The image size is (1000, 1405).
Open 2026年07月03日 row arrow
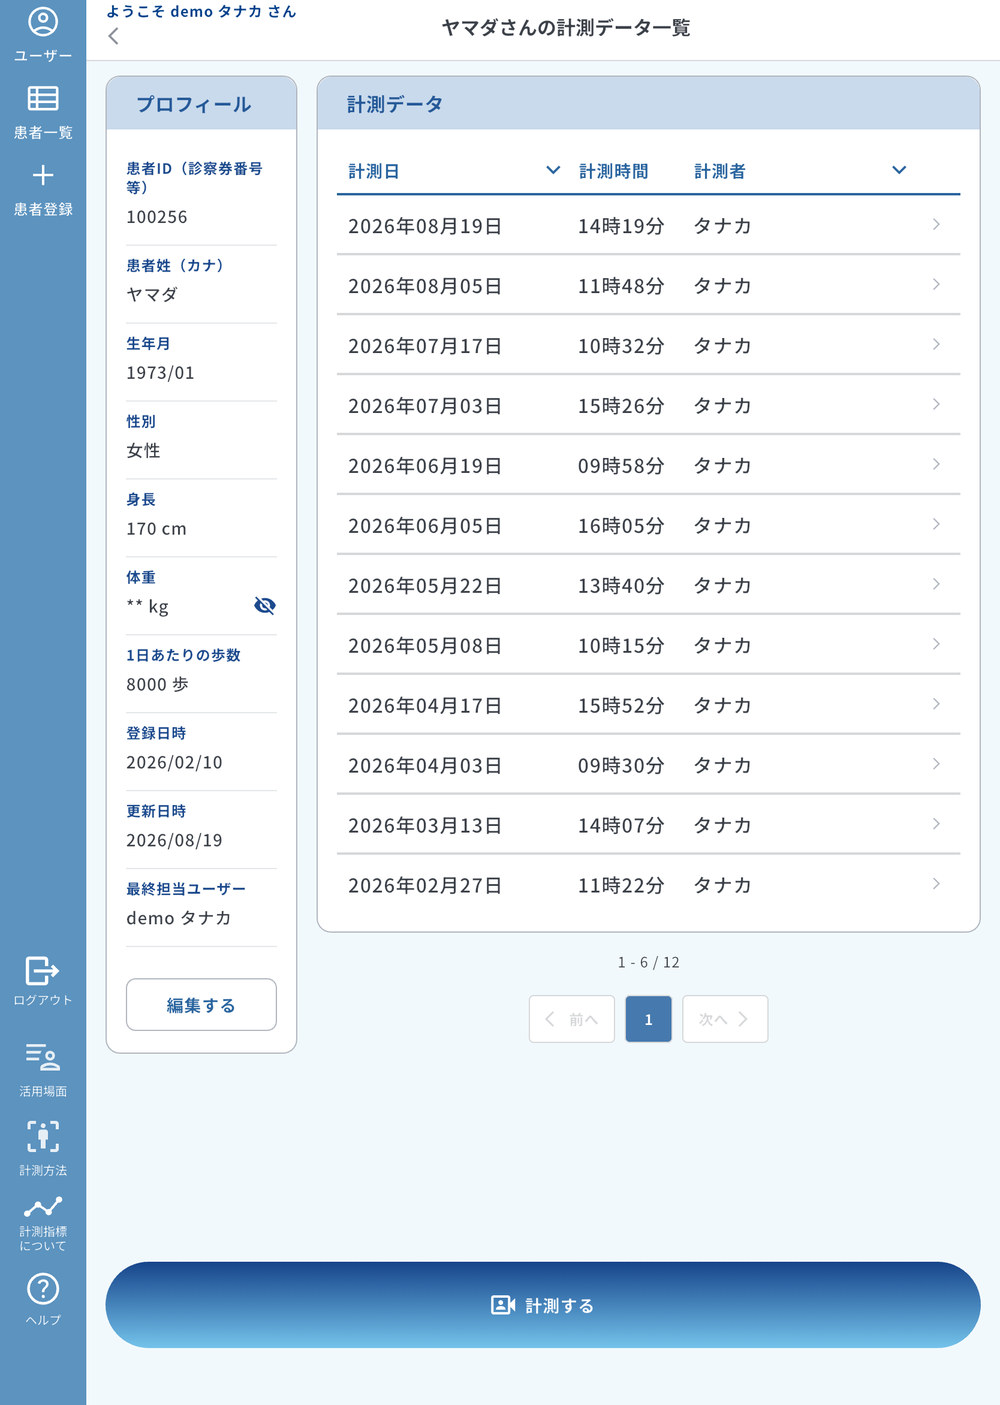936,405
